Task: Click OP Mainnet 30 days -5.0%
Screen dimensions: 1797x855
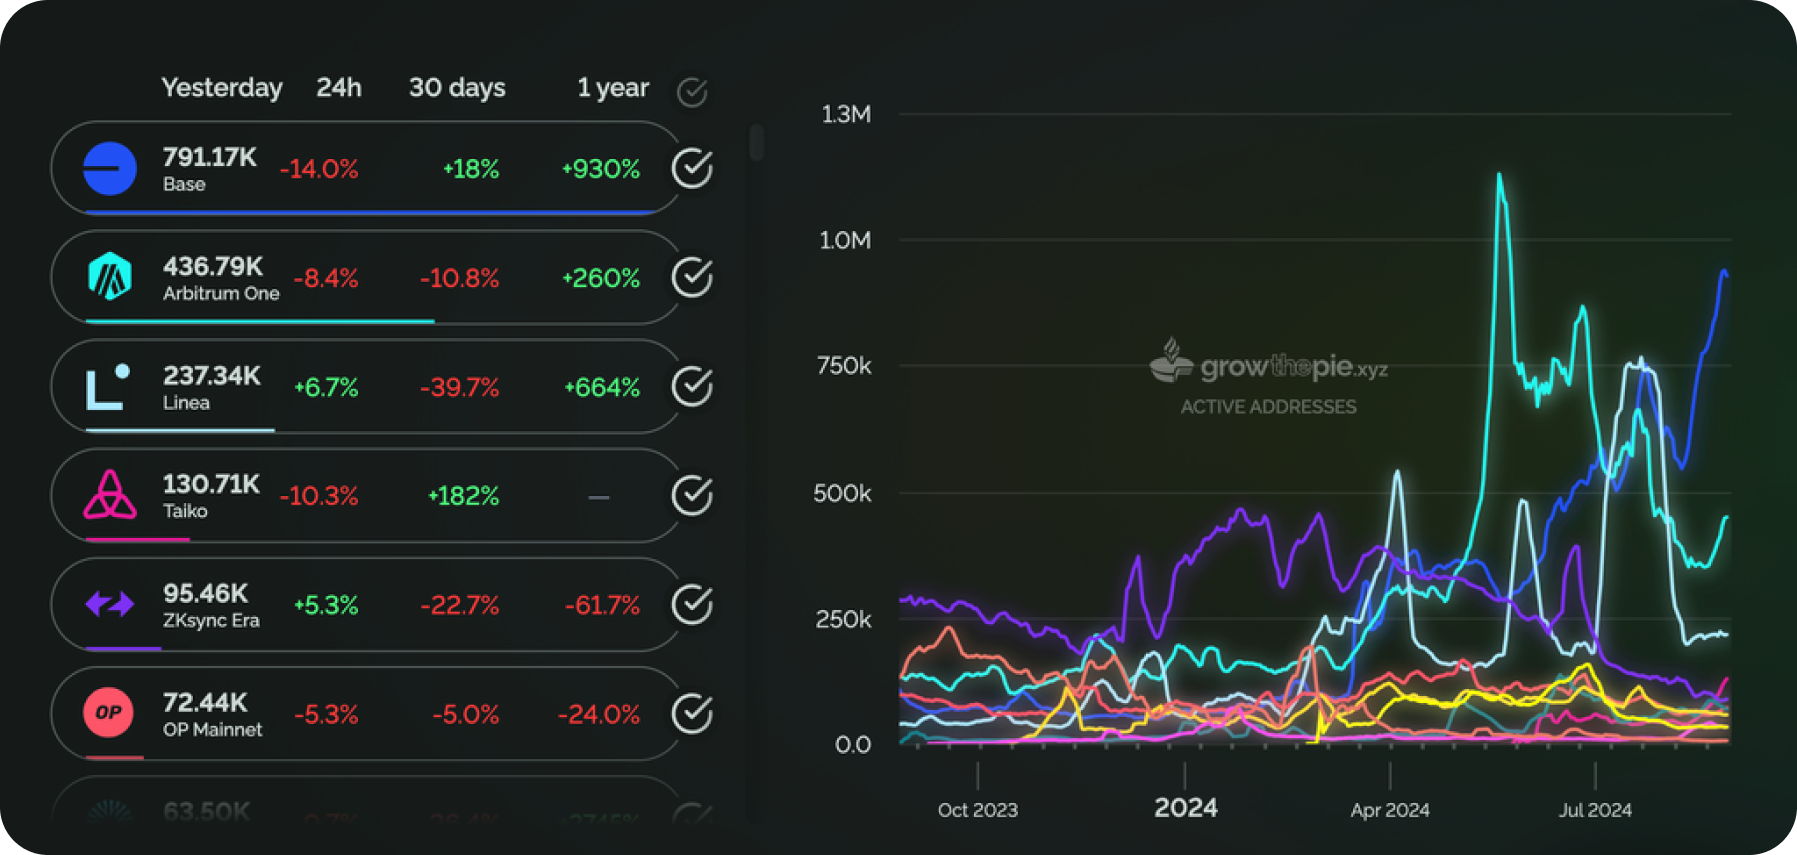Action: click(x=465, y=714)
